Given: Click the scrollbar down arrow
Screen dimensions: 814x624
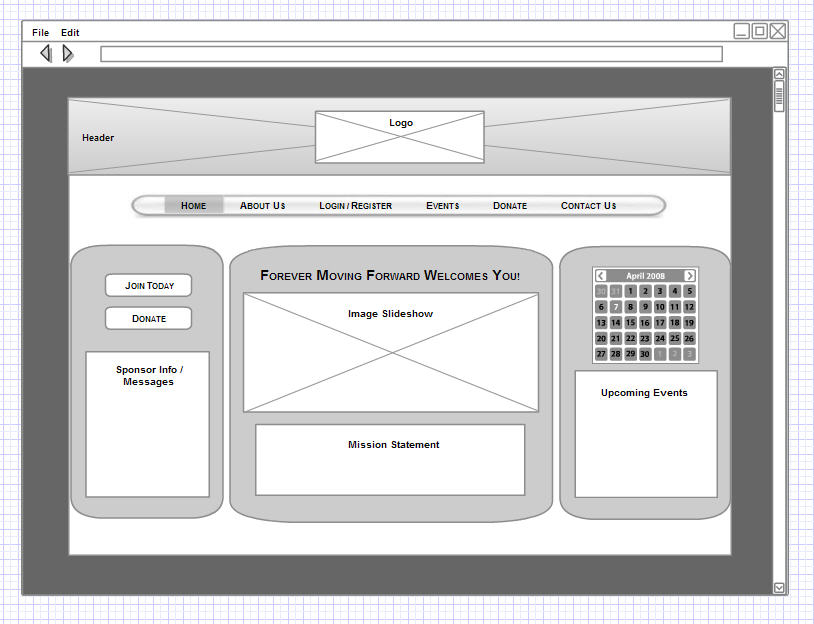Looking at the screenshot, I should coord(779,588).
